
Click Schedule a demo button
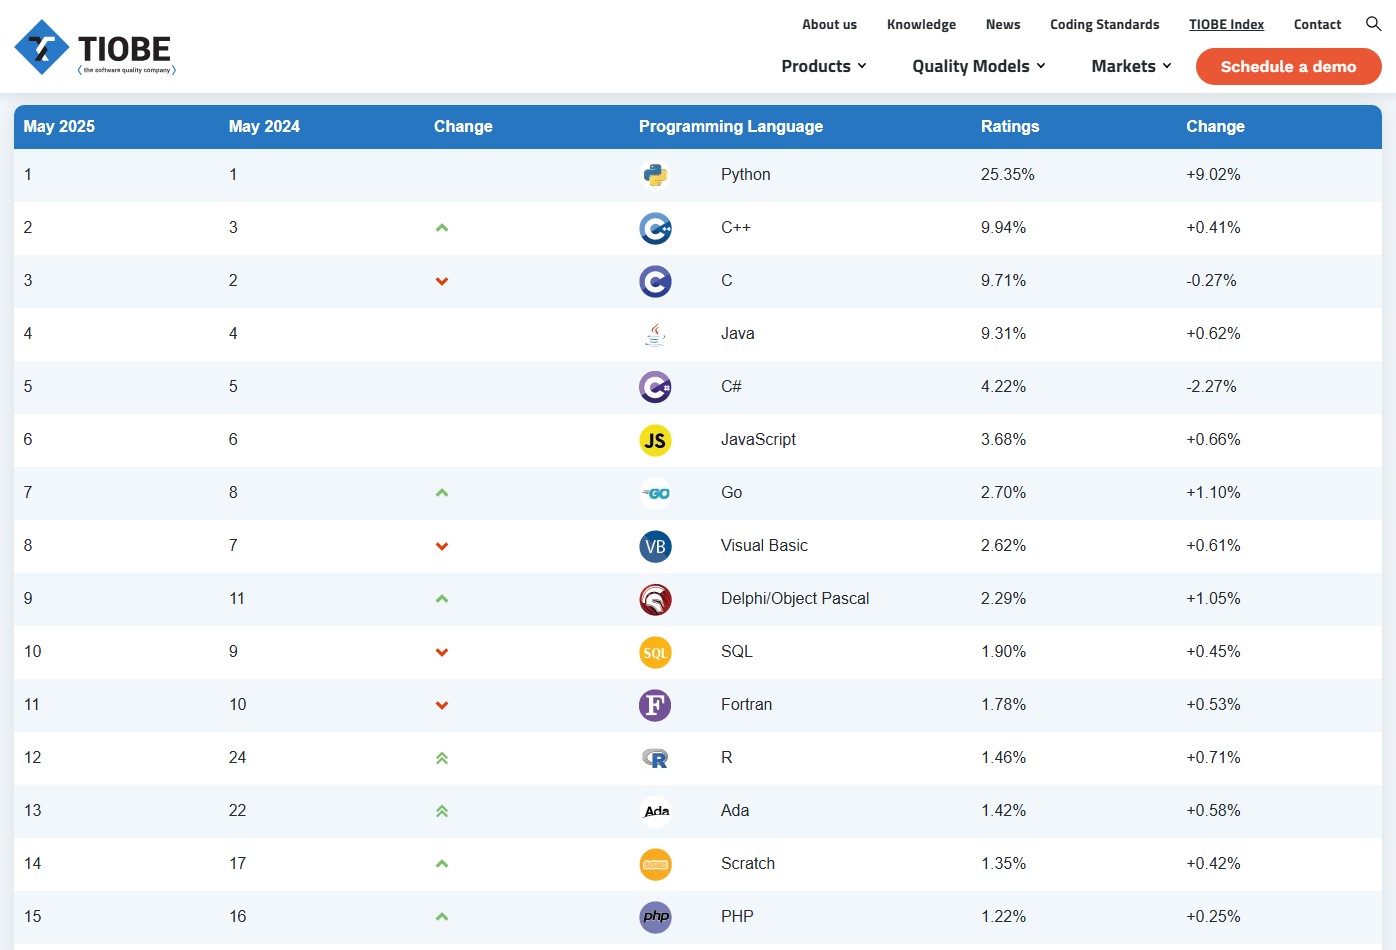click(x=1288, y=66)
